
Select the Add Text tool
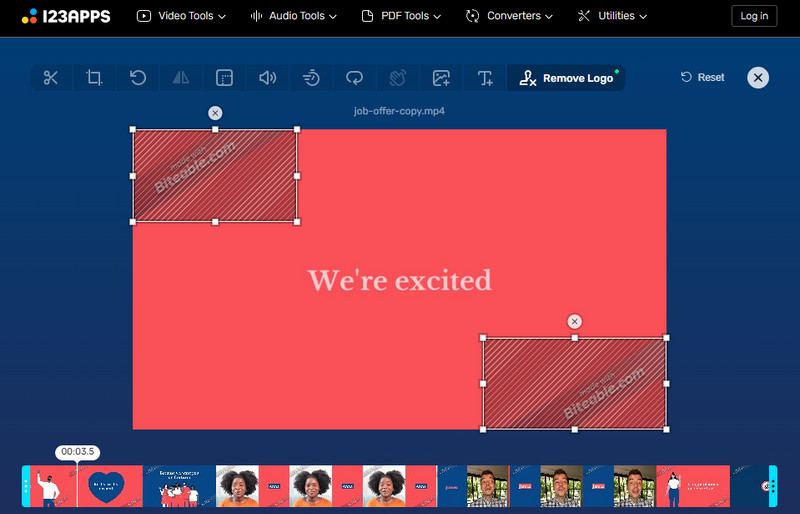[485, 78]
